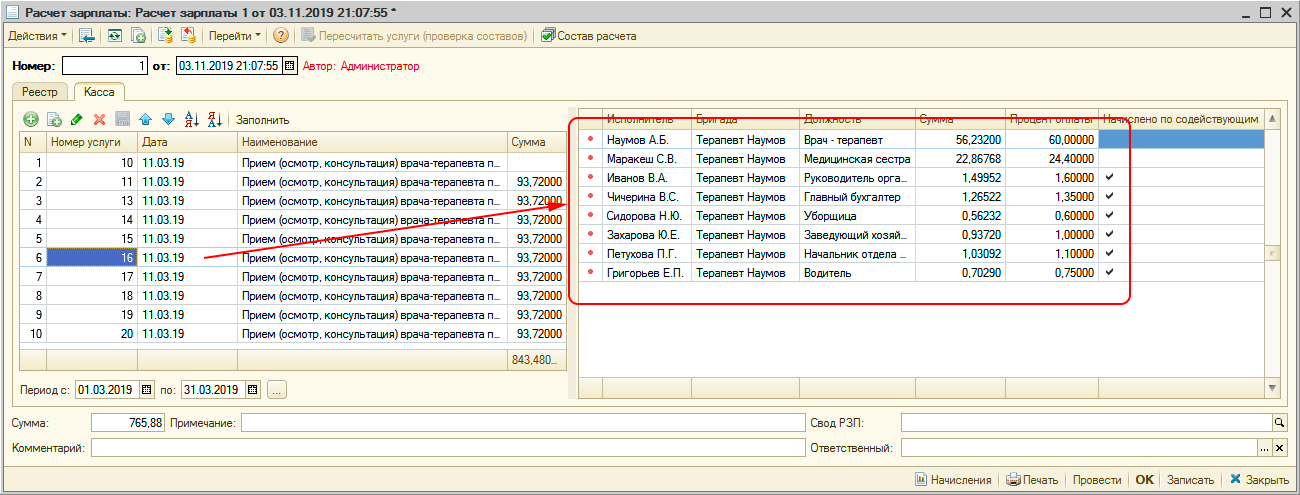This screenshot has width=1300, height=495.
Task: Click the Заполнить button
Action: [262, 119]
